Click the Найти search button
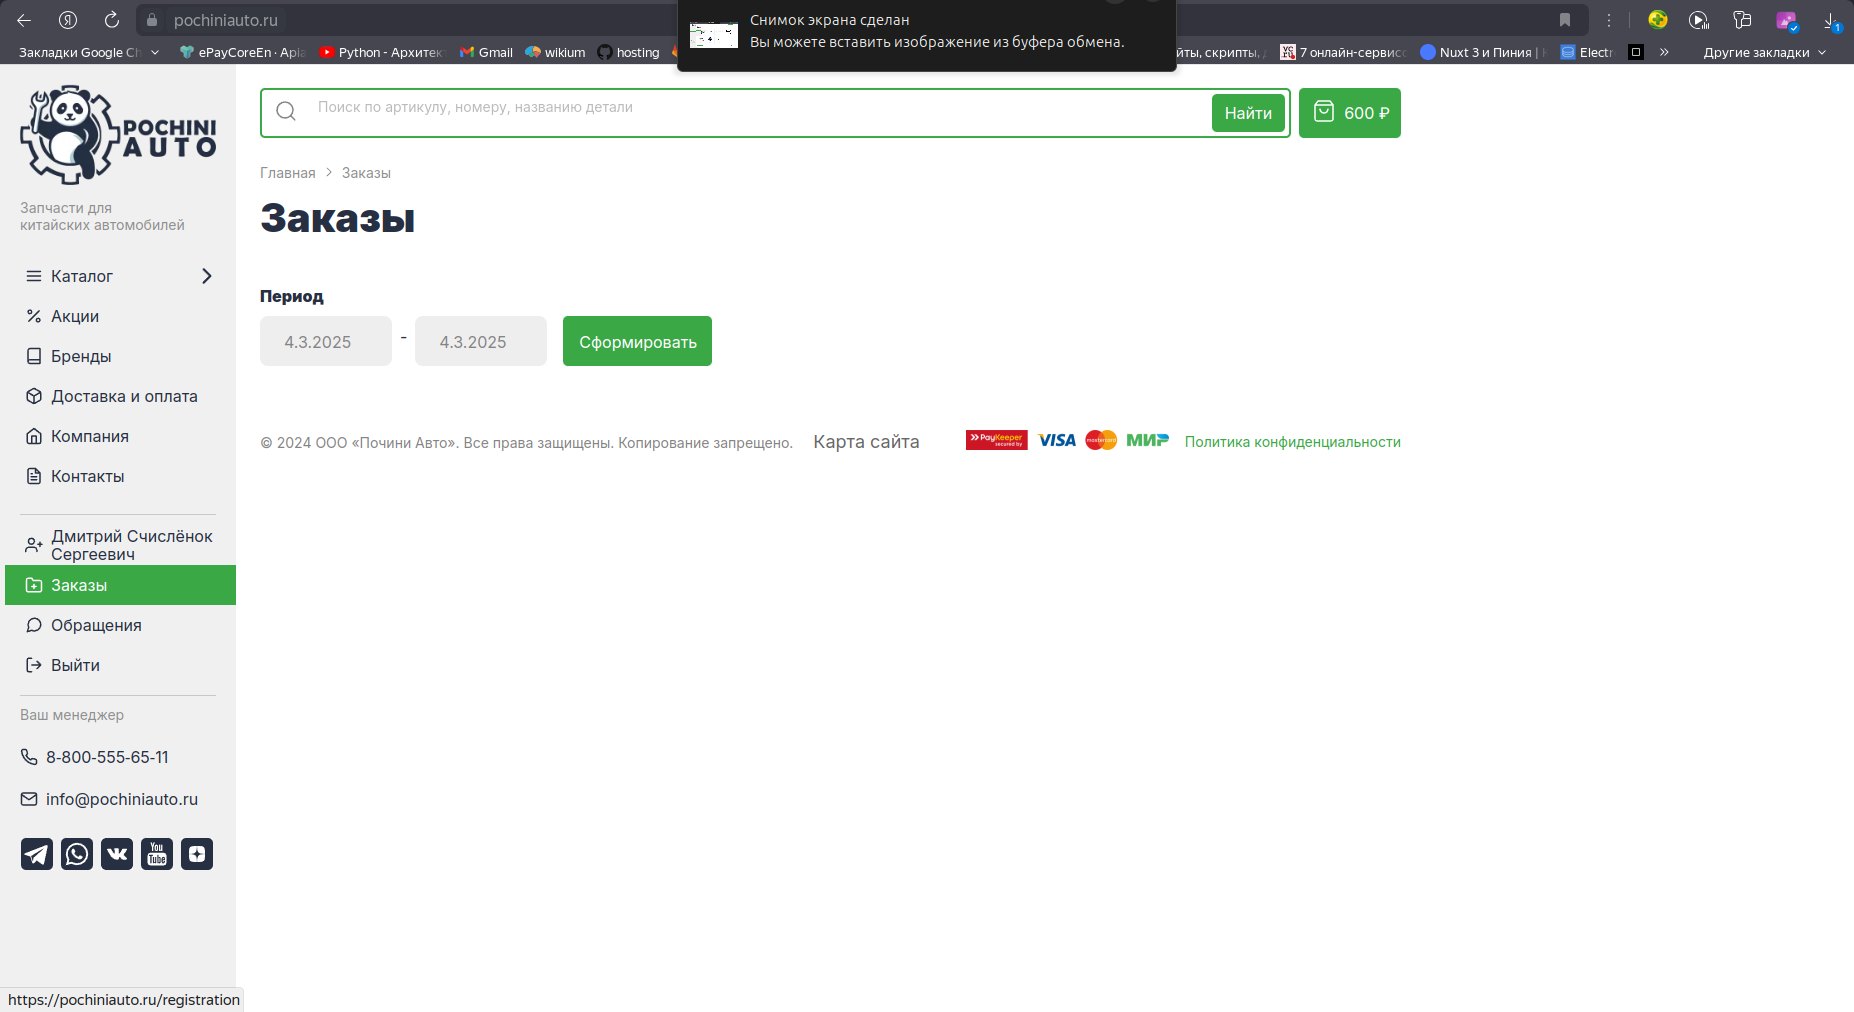The image size is (1854, 1012). (1248, 113)
